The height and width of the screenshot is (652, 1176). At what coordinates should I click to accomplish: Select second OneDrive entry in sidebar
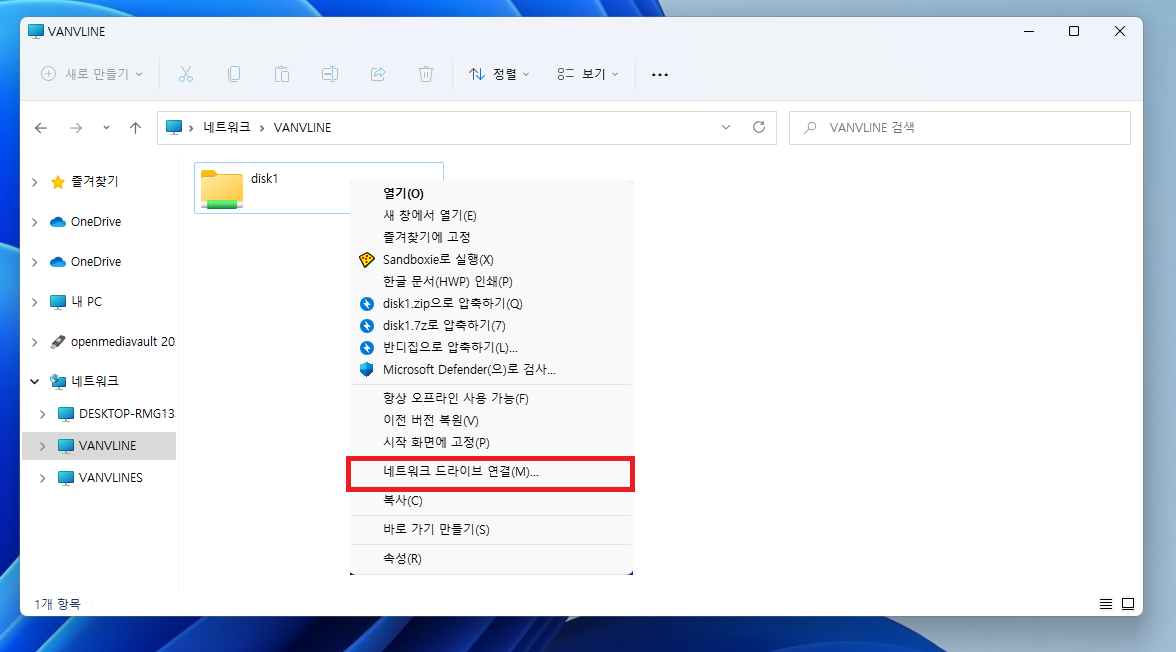pyautogui.click(x=100, y=262)
